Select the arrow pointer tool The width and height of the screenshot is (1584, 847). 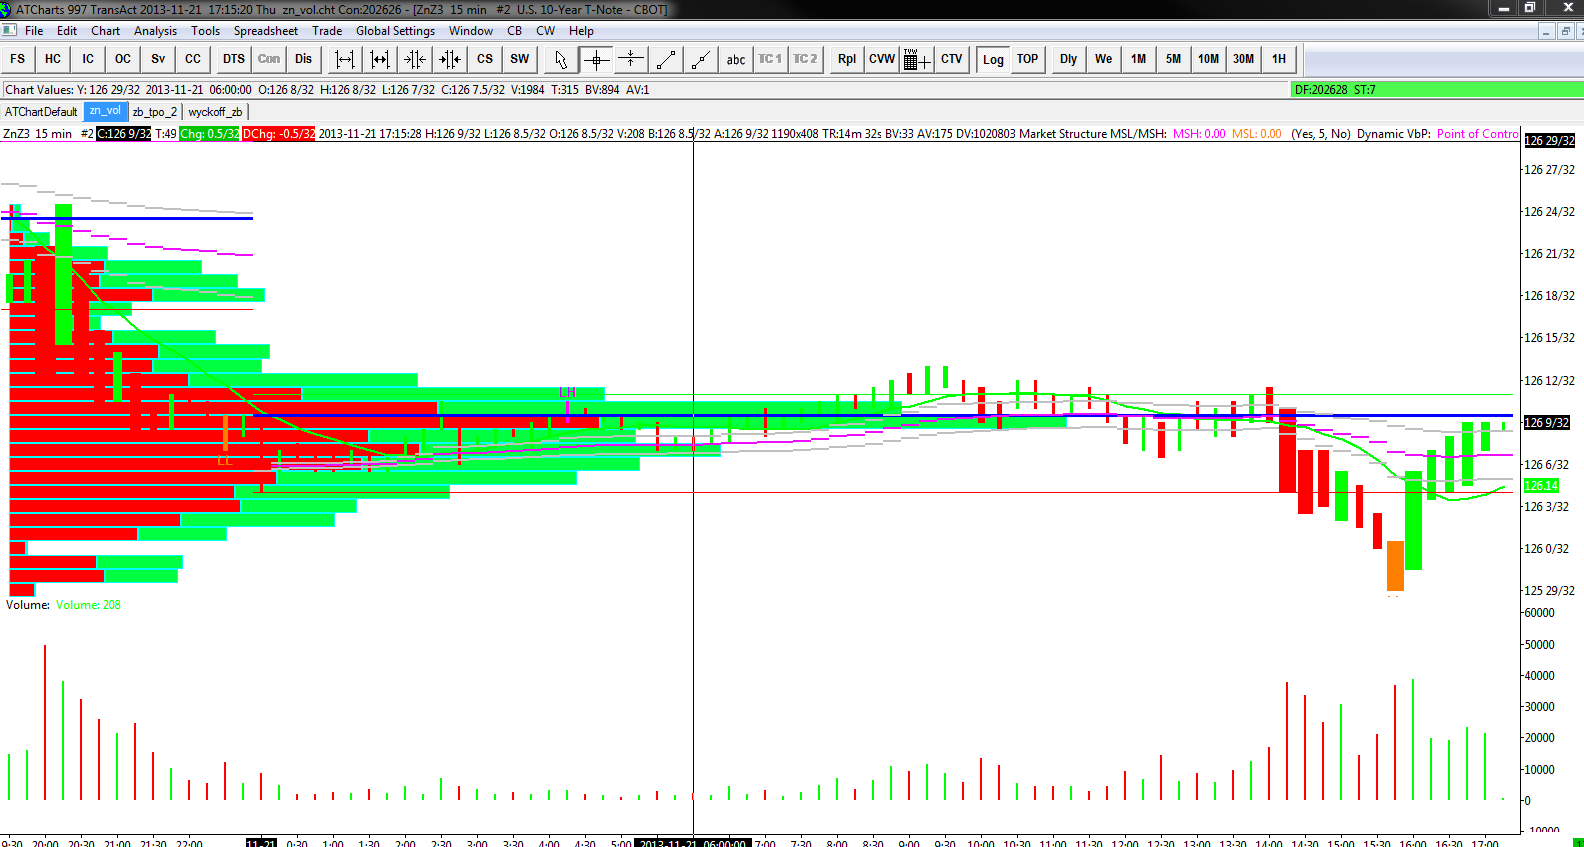[561, 59]
